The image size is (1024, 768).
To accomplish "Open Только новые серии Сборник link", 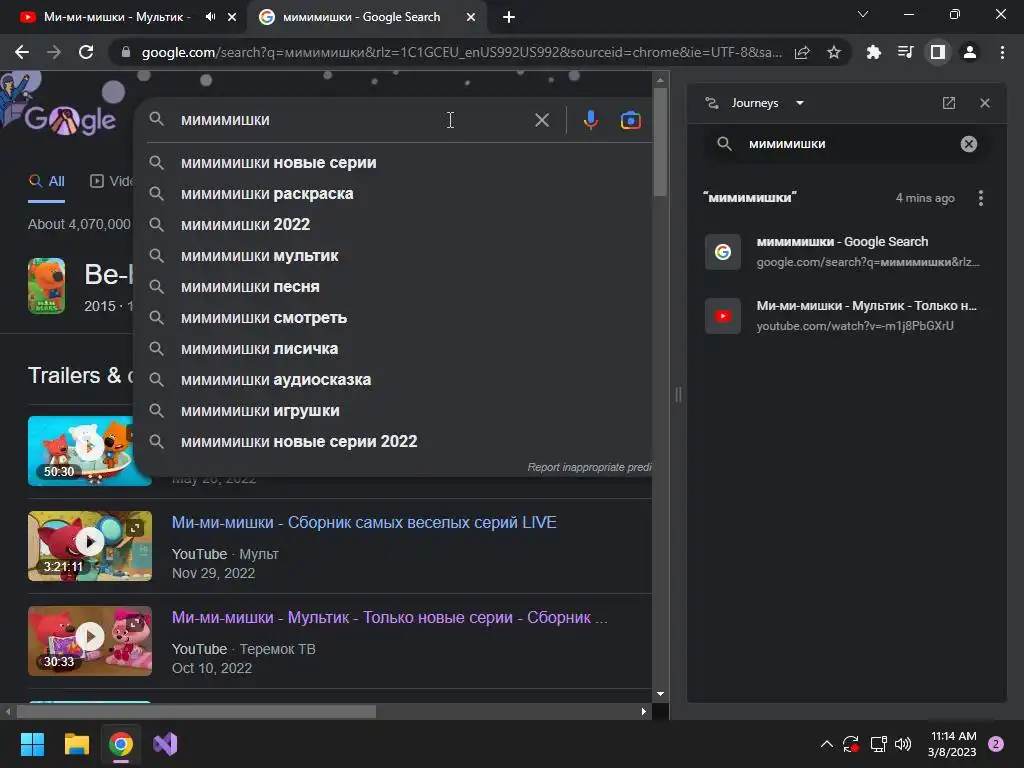I will [389, 618].
